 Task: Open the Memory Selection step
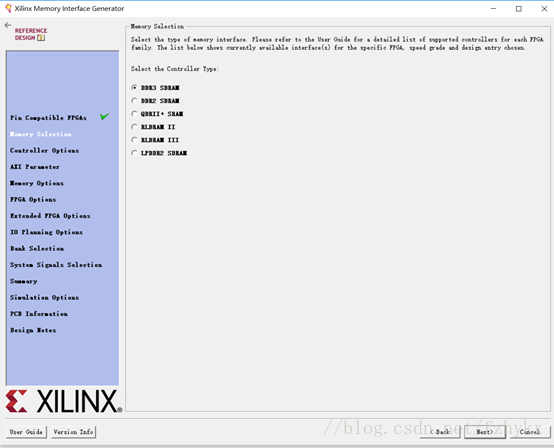pos(41,134)
